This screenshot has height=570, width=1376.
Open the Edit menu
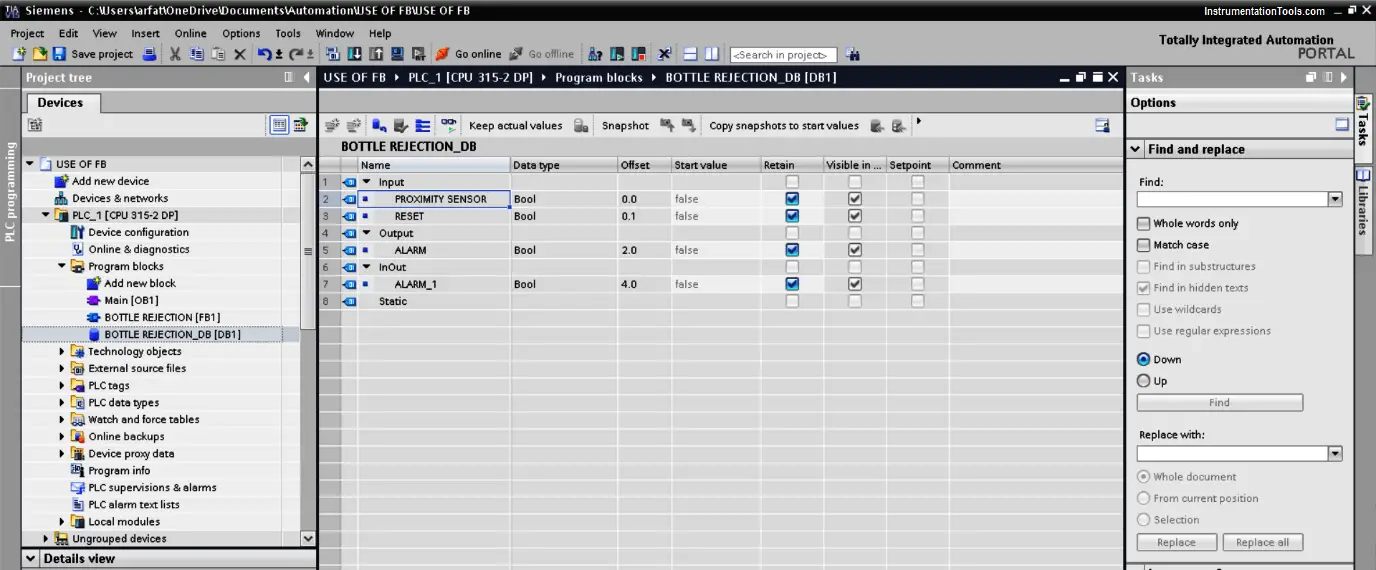(68, 33)
